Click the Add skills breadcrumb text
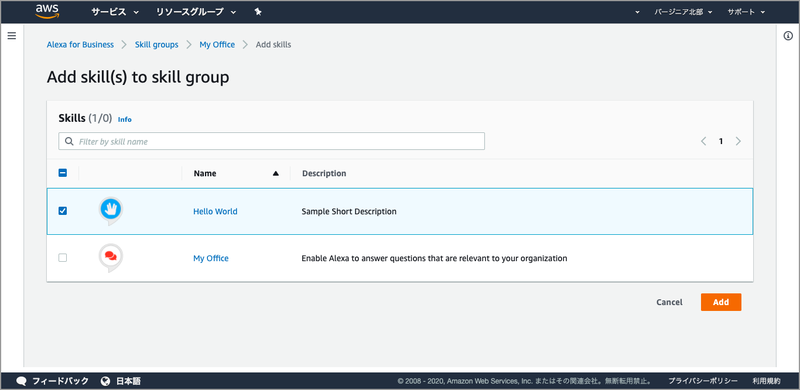This screenshot has height=390, width=800. click(273, 44)
